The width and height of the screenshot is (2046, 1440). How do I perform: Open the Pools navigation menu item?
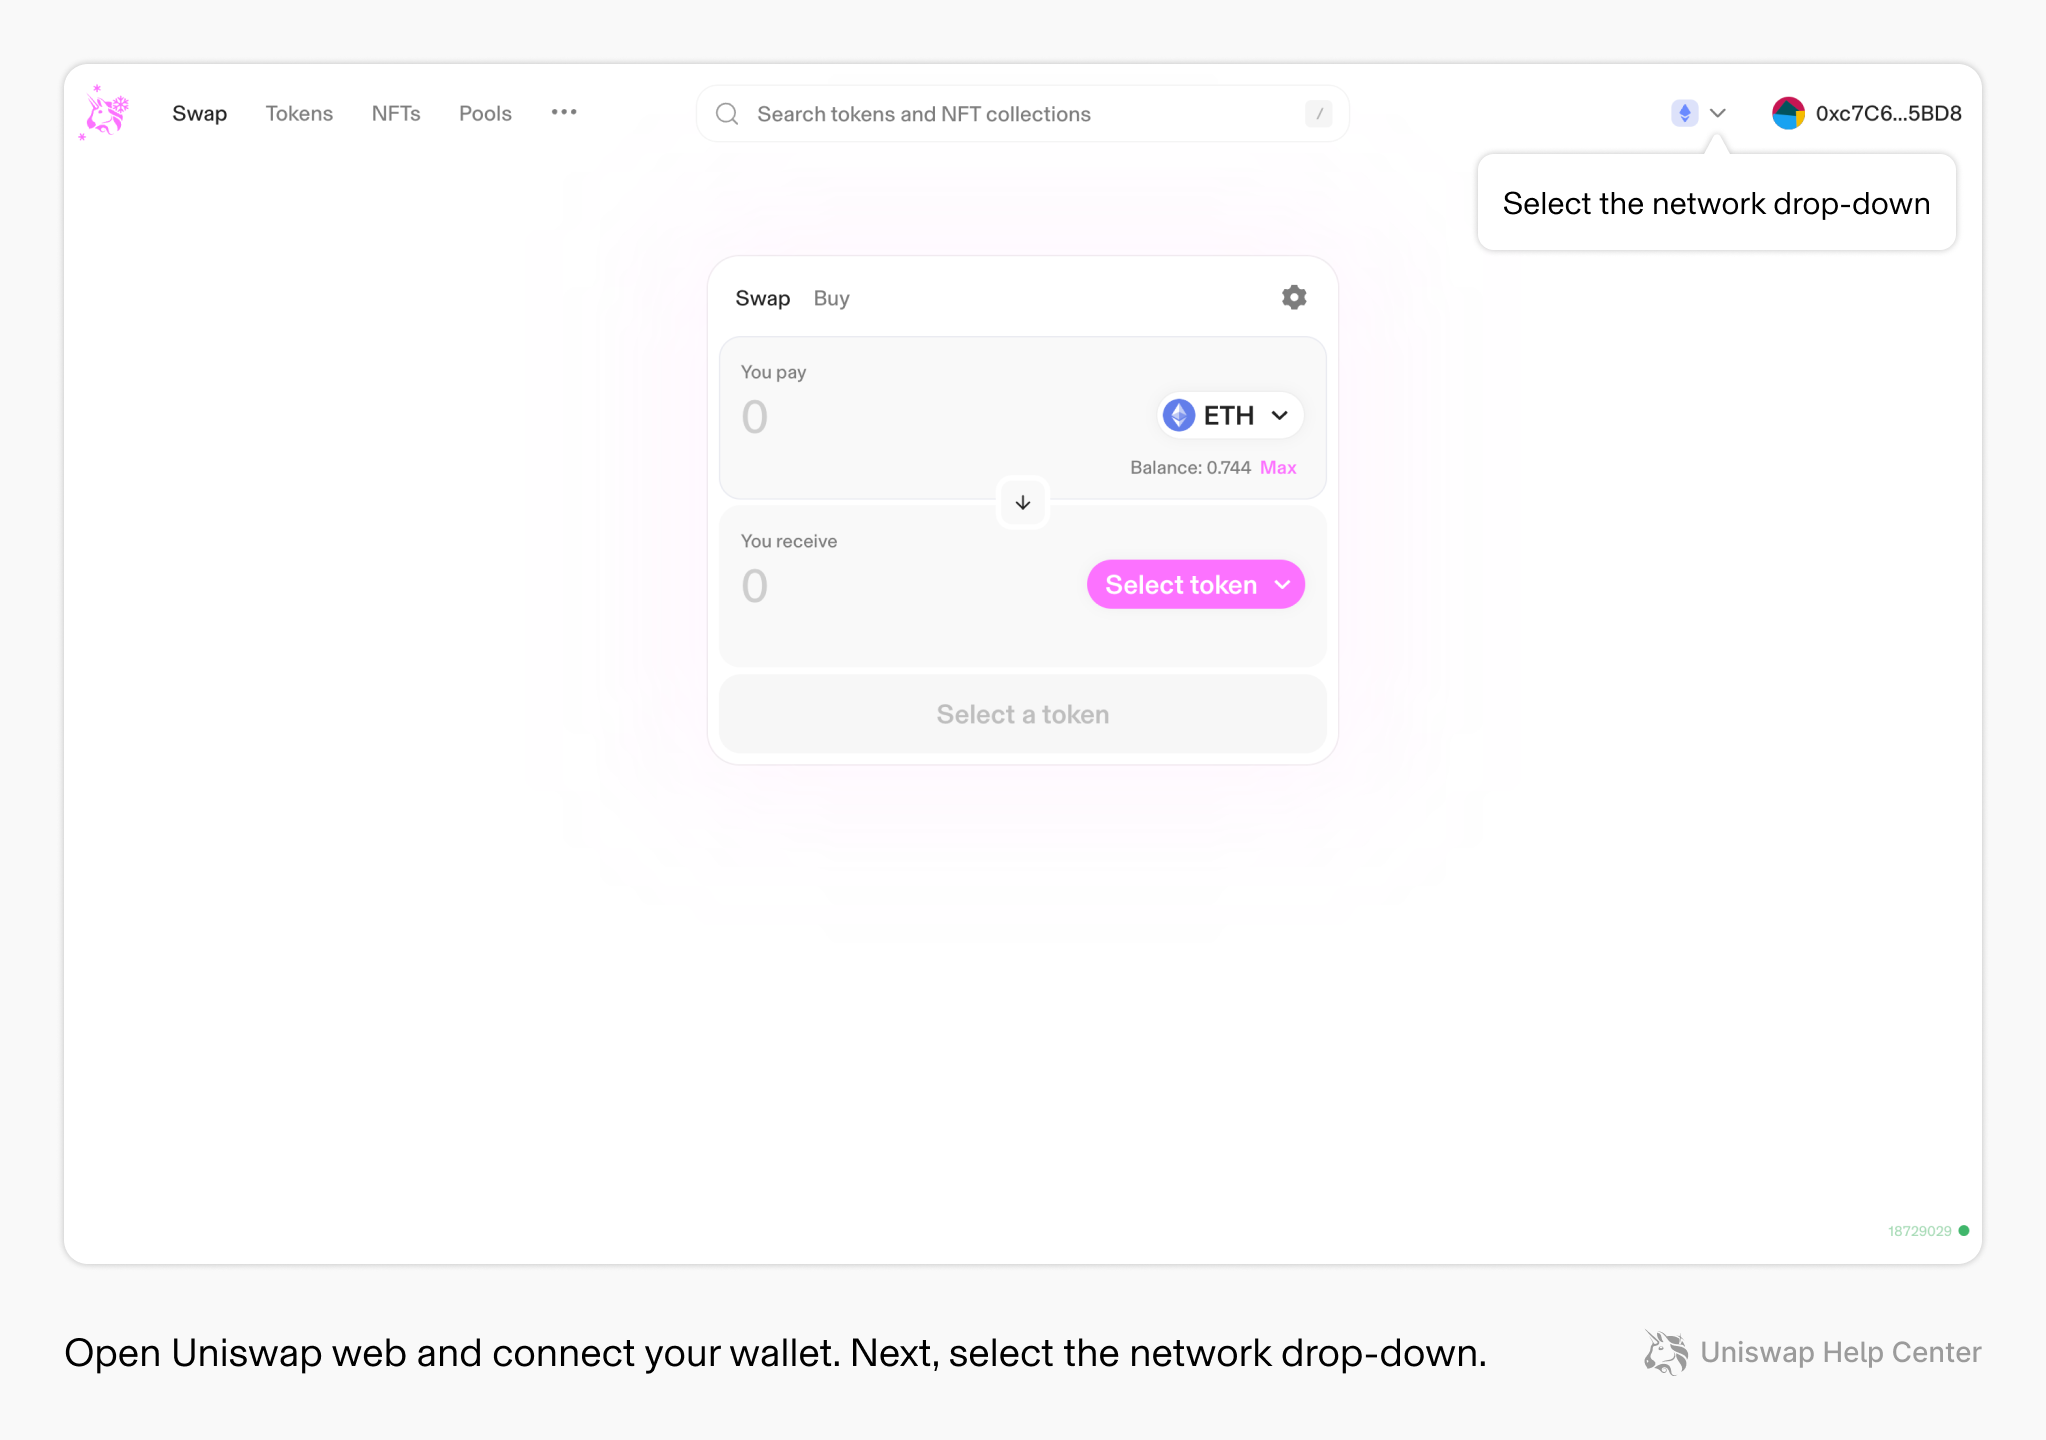[483, 112]
